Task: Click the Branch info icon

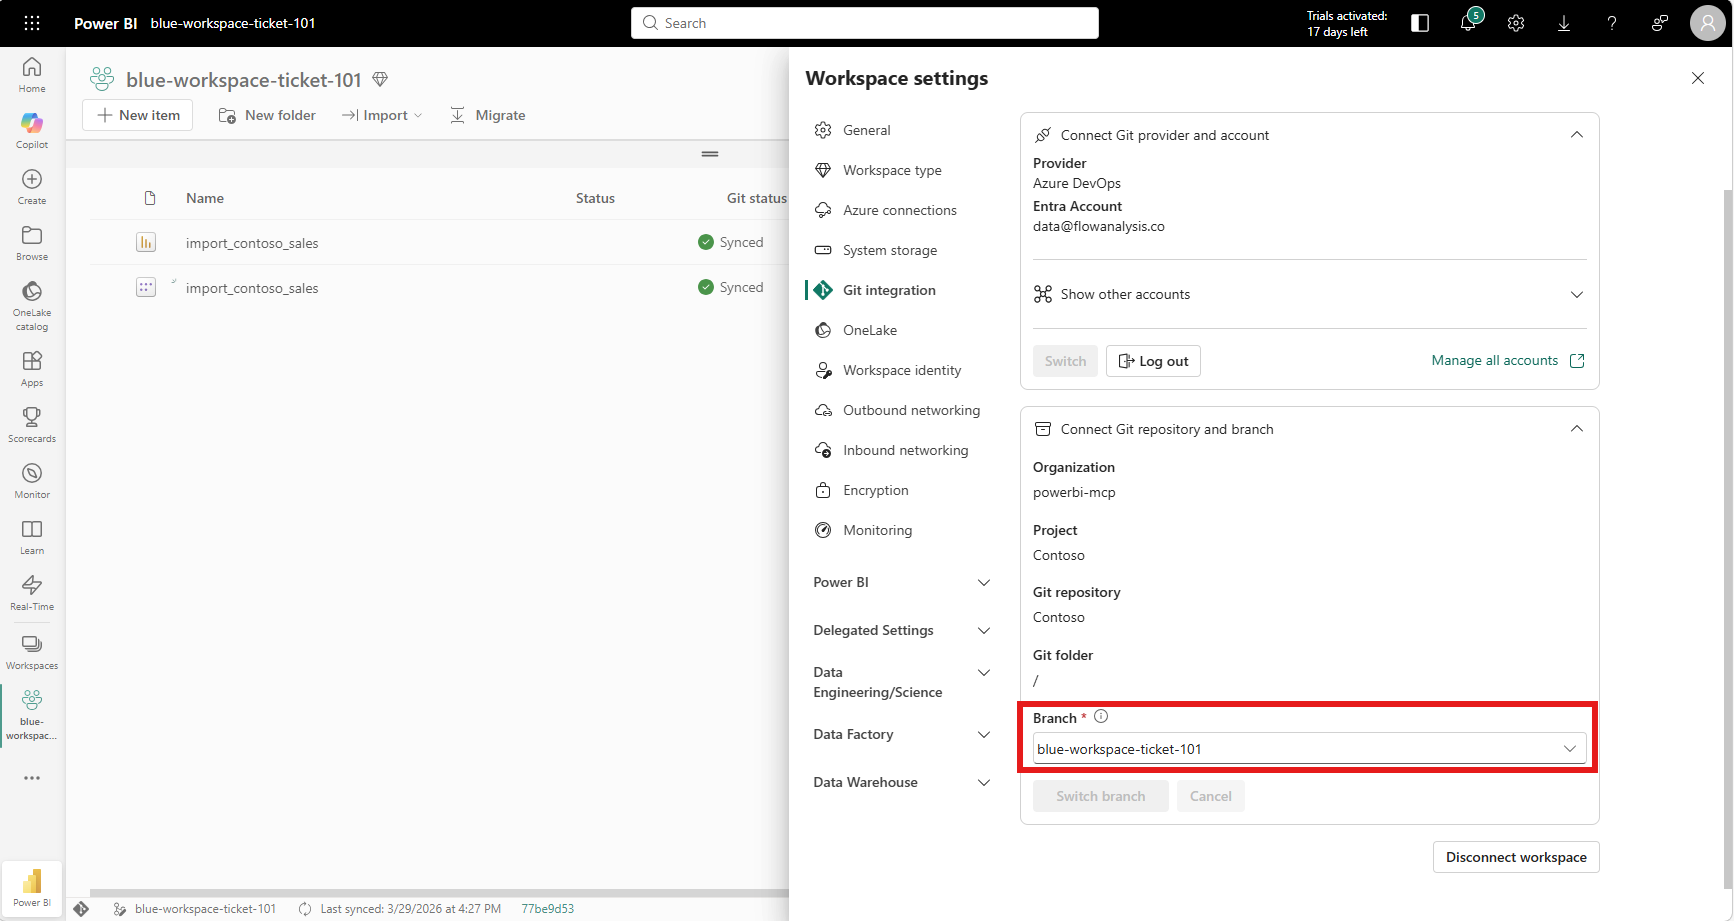Action: point(1101,716)
